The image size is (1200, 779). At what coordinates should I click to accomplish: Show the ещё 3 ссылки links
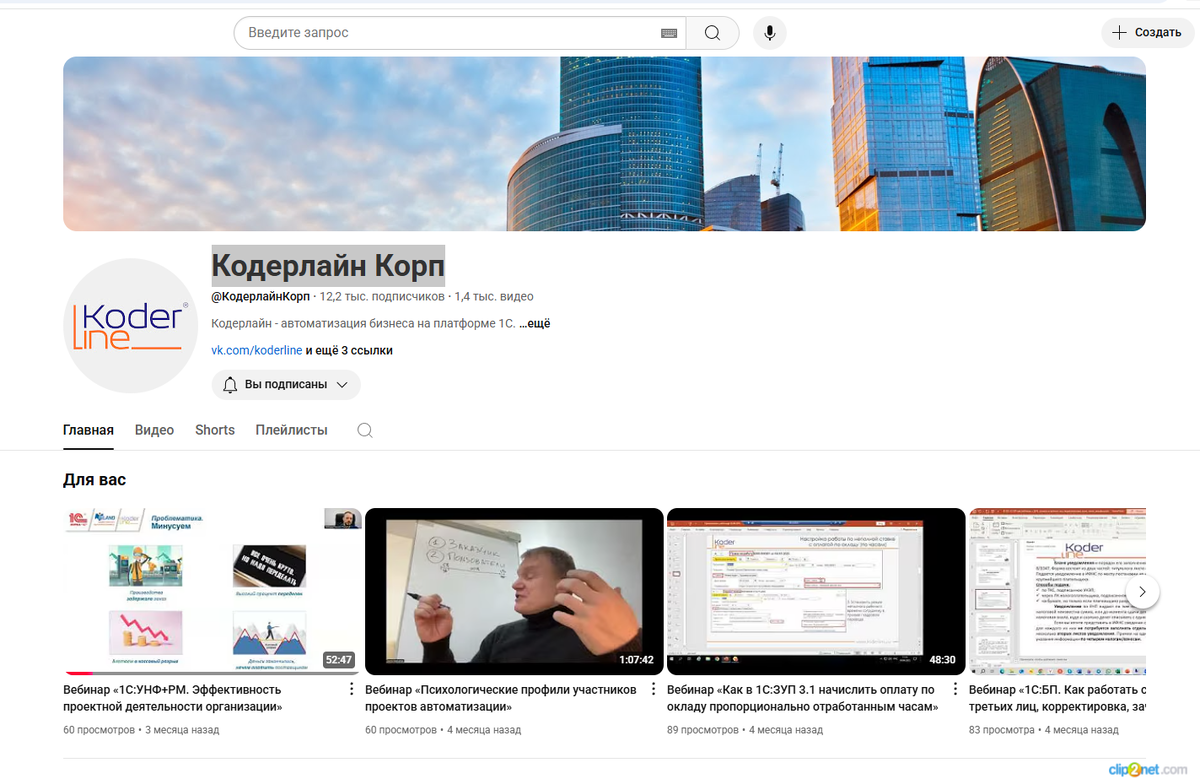pos(349,351)
